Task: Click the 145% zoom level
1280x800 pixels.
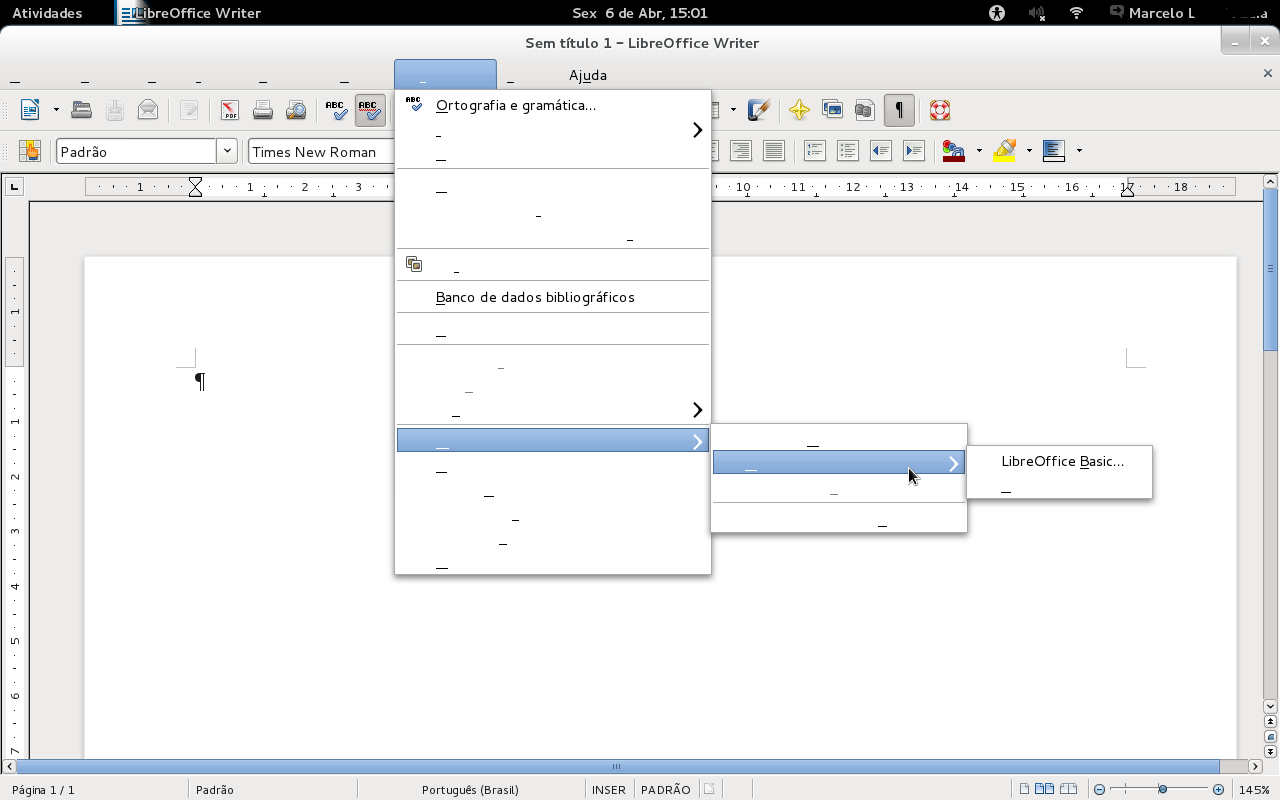Action: [x=1254, y=790]
